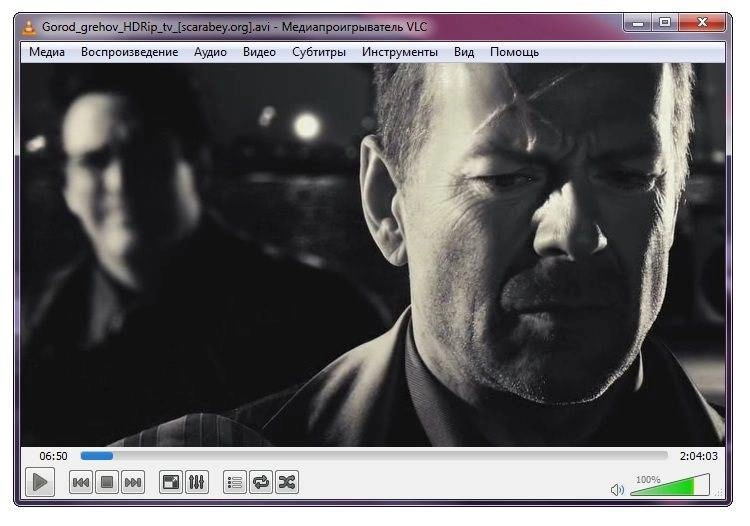Click the VLC cone title icon
Image resolution: width=750 pixels, height=526 pixels.
(x=29, y=27)
